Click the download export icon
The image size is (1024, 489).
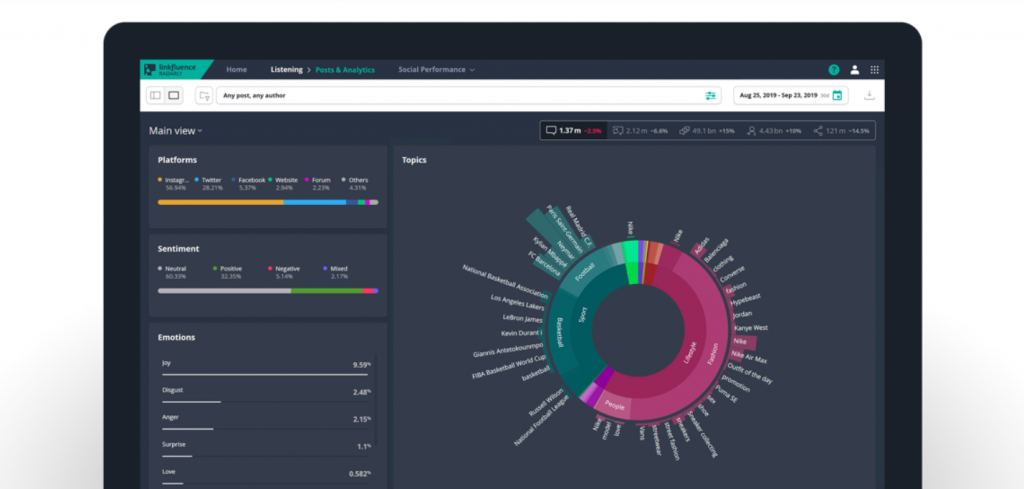click(869, 95)
